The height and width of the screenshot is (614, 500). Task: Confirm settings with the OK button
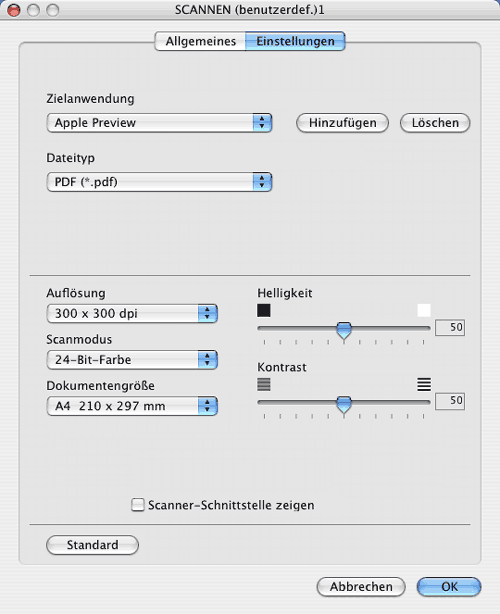(449, 587)
